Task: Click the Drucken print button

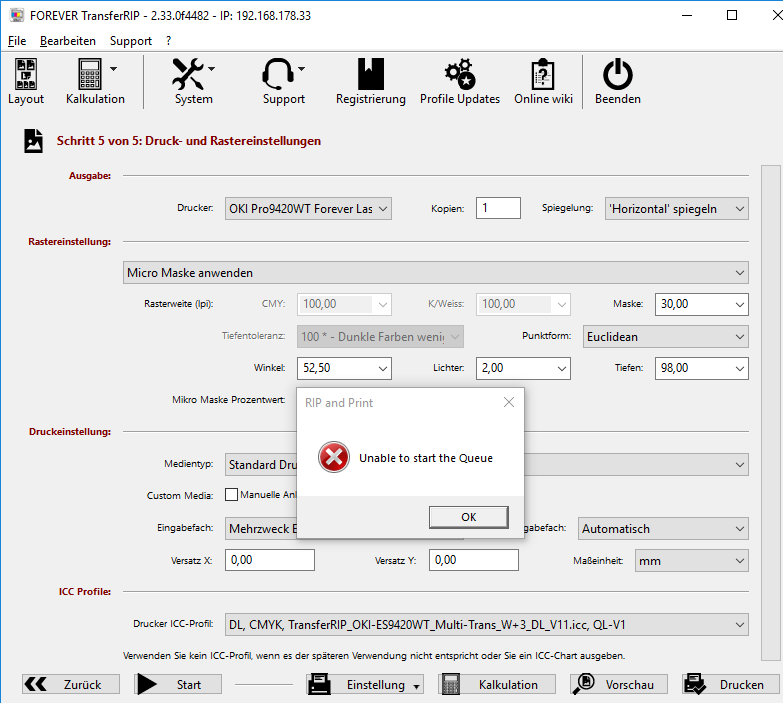Action: coord(731,685)
